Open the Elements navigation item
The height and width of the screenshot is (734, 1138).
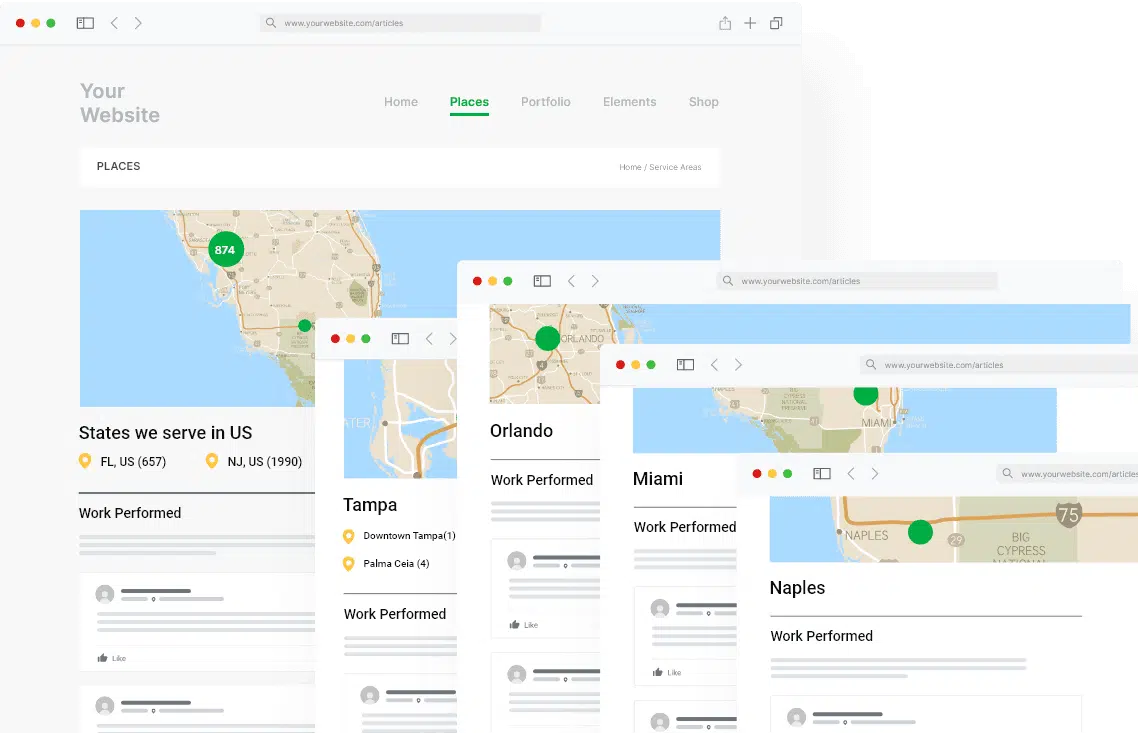[x=629, y=102]
